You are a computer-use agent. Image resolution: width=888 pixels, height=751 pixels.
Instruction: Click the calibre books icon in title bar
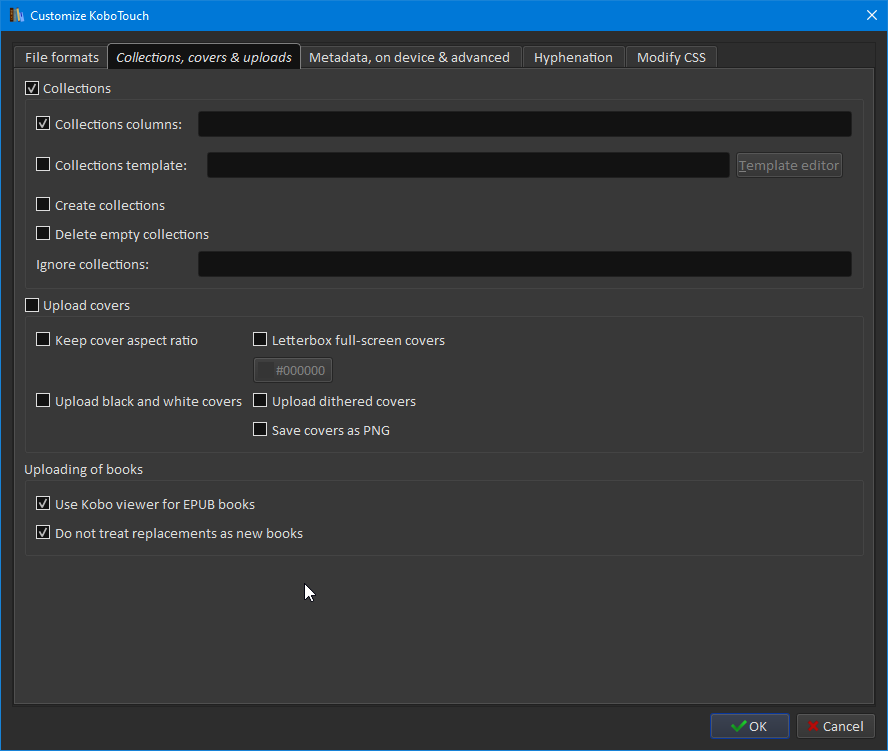tap(16, 15)
